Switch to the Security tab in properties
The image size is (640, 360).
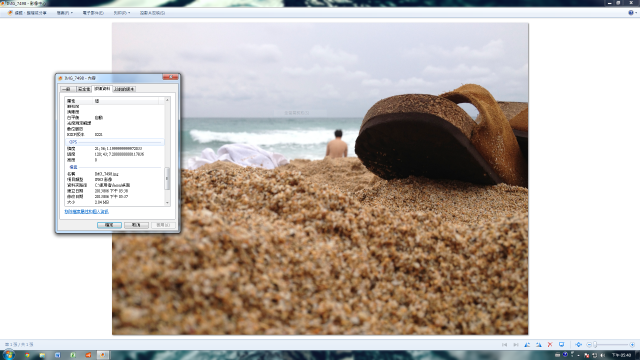tap(84, 89)
